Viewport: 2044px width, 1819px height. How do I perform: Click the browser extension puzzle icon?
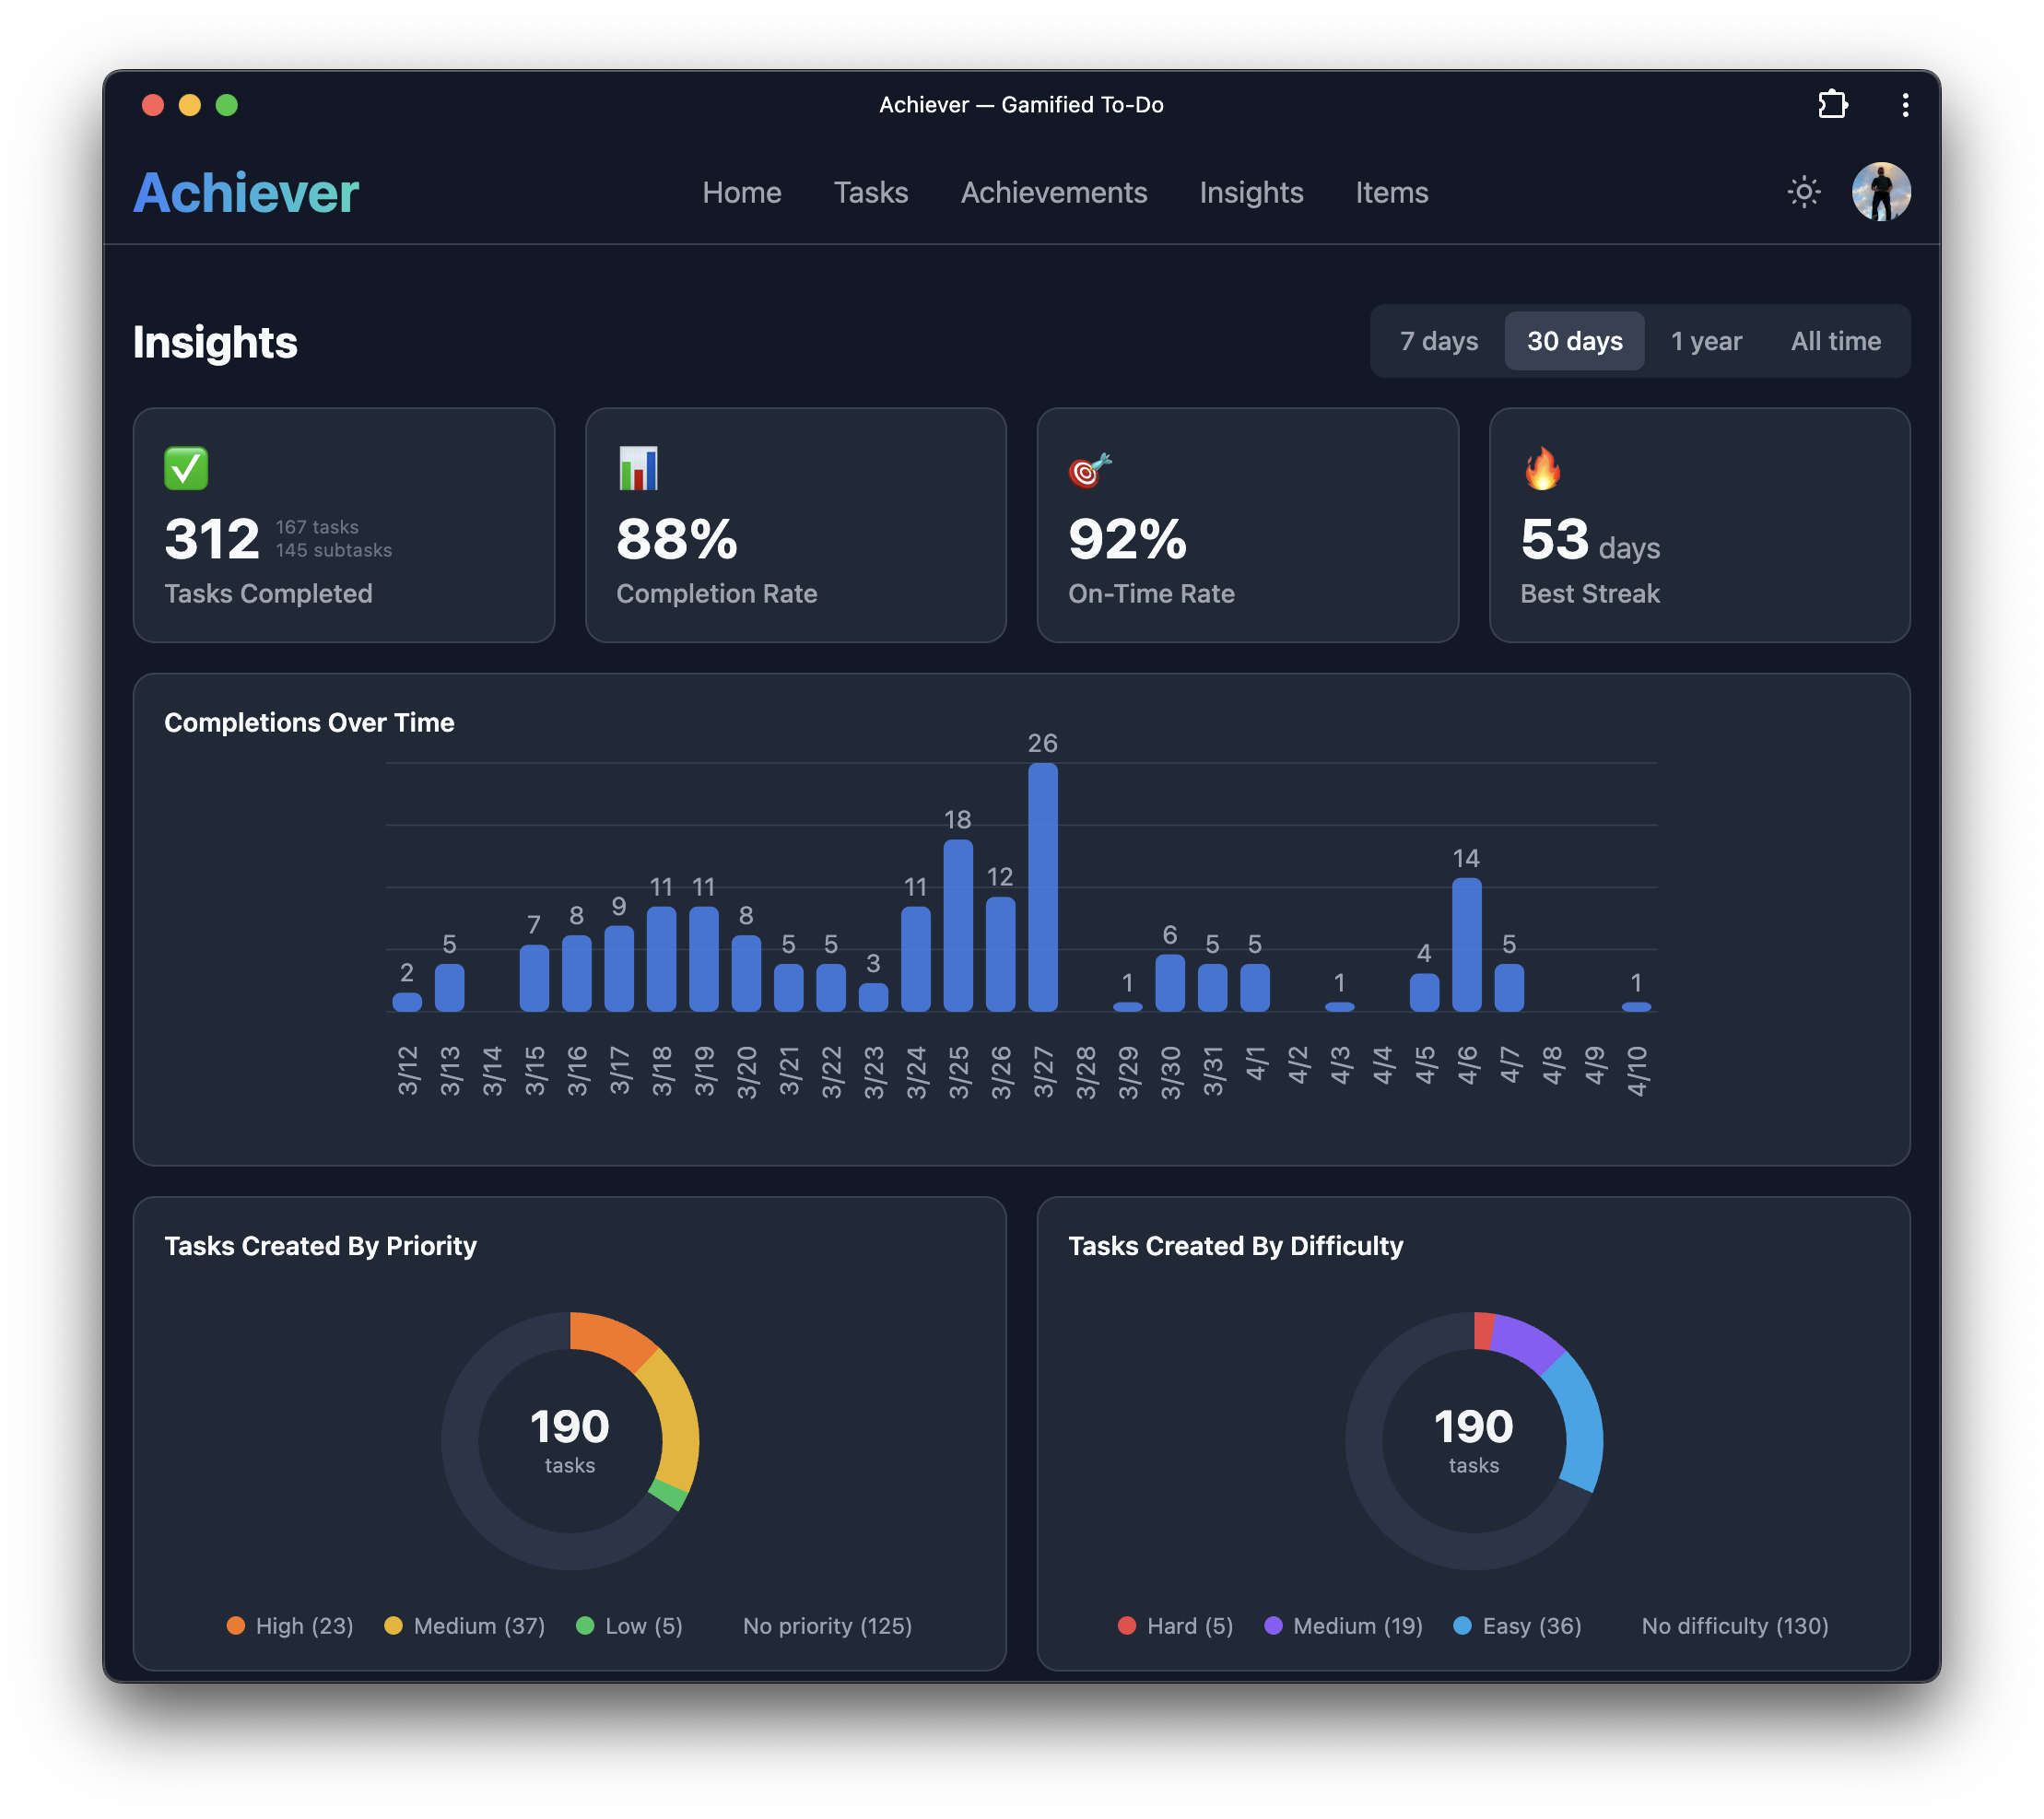tap(1833, 104)
